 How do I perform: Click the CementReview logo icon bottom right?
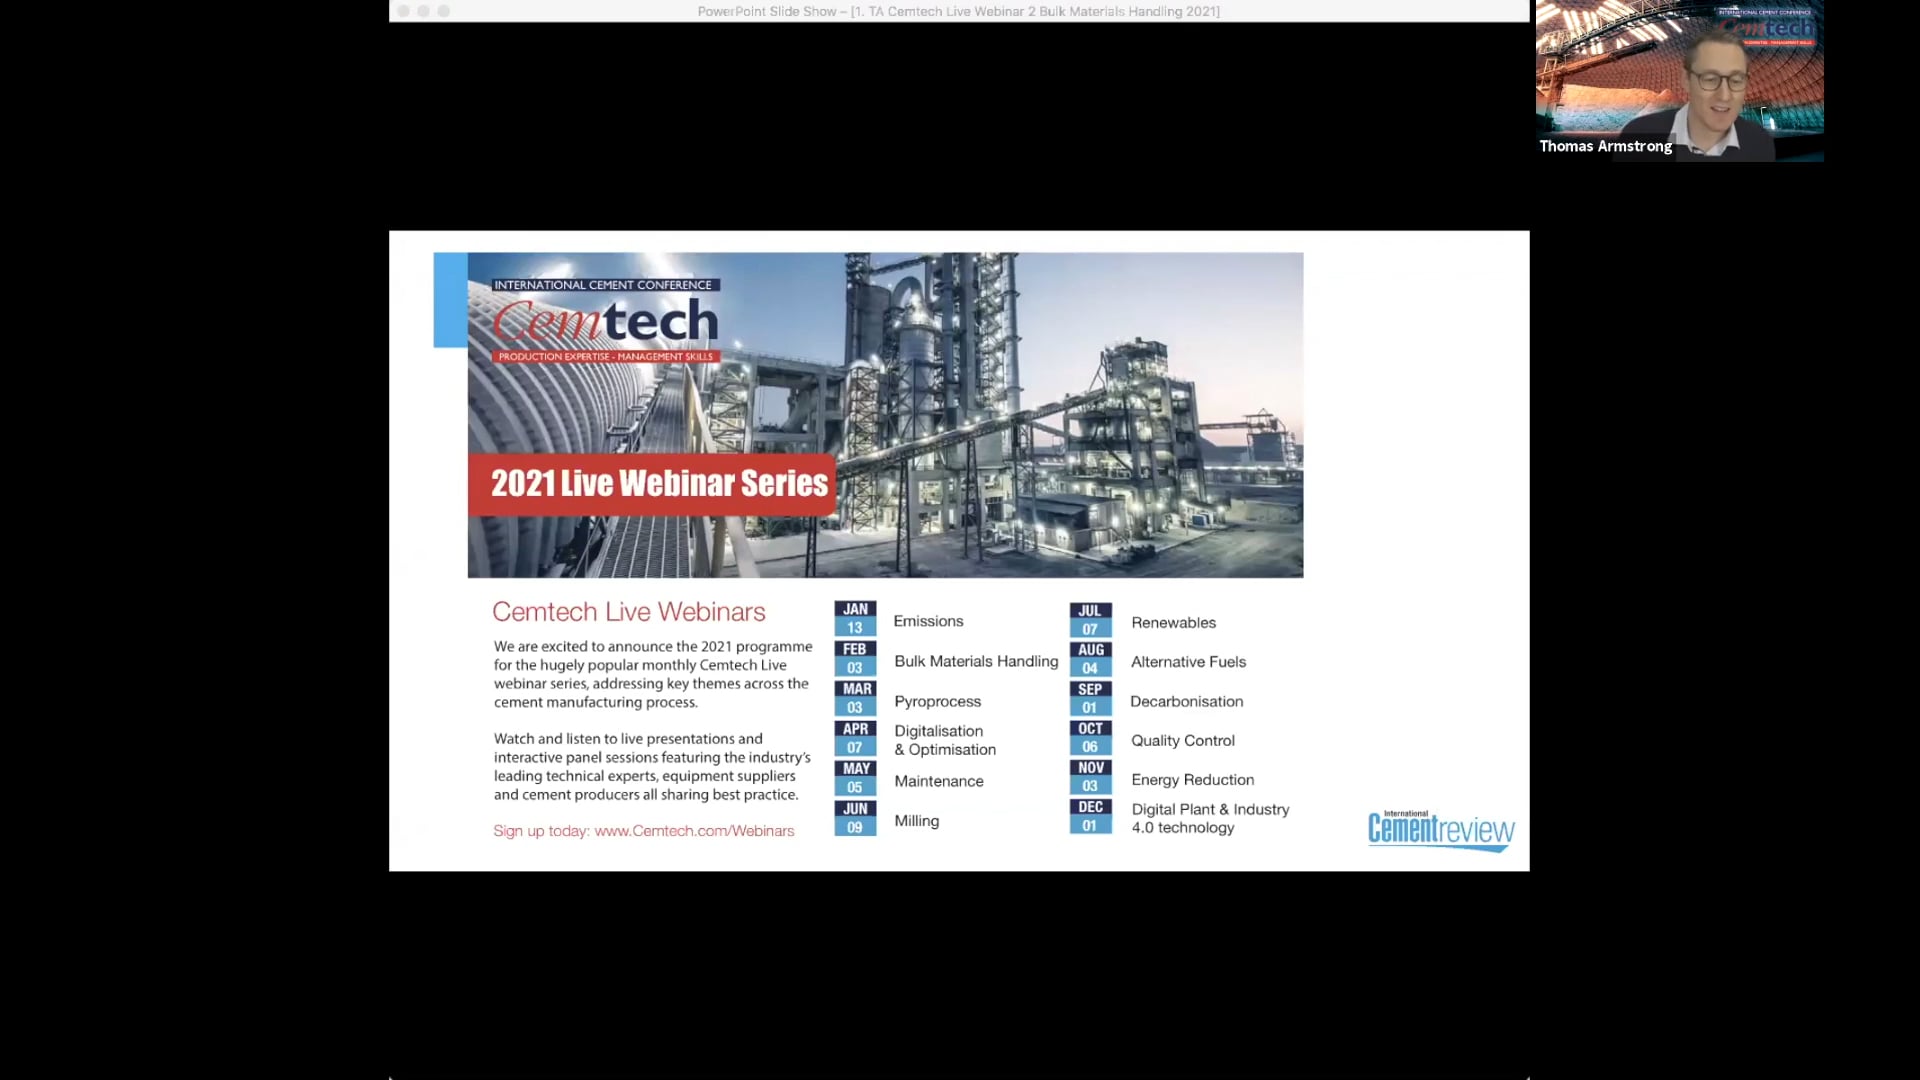click(x=1441, y=828)
